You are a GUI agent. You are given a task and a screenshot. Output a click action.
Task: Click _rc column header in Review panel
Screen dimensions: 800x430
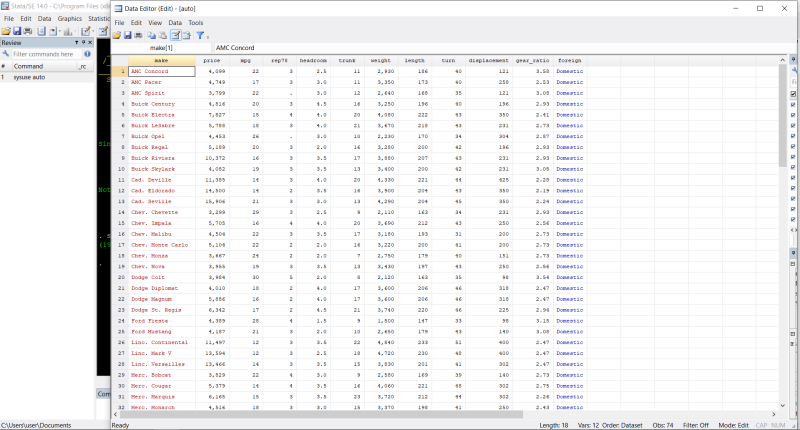click(x=83, y=66)
